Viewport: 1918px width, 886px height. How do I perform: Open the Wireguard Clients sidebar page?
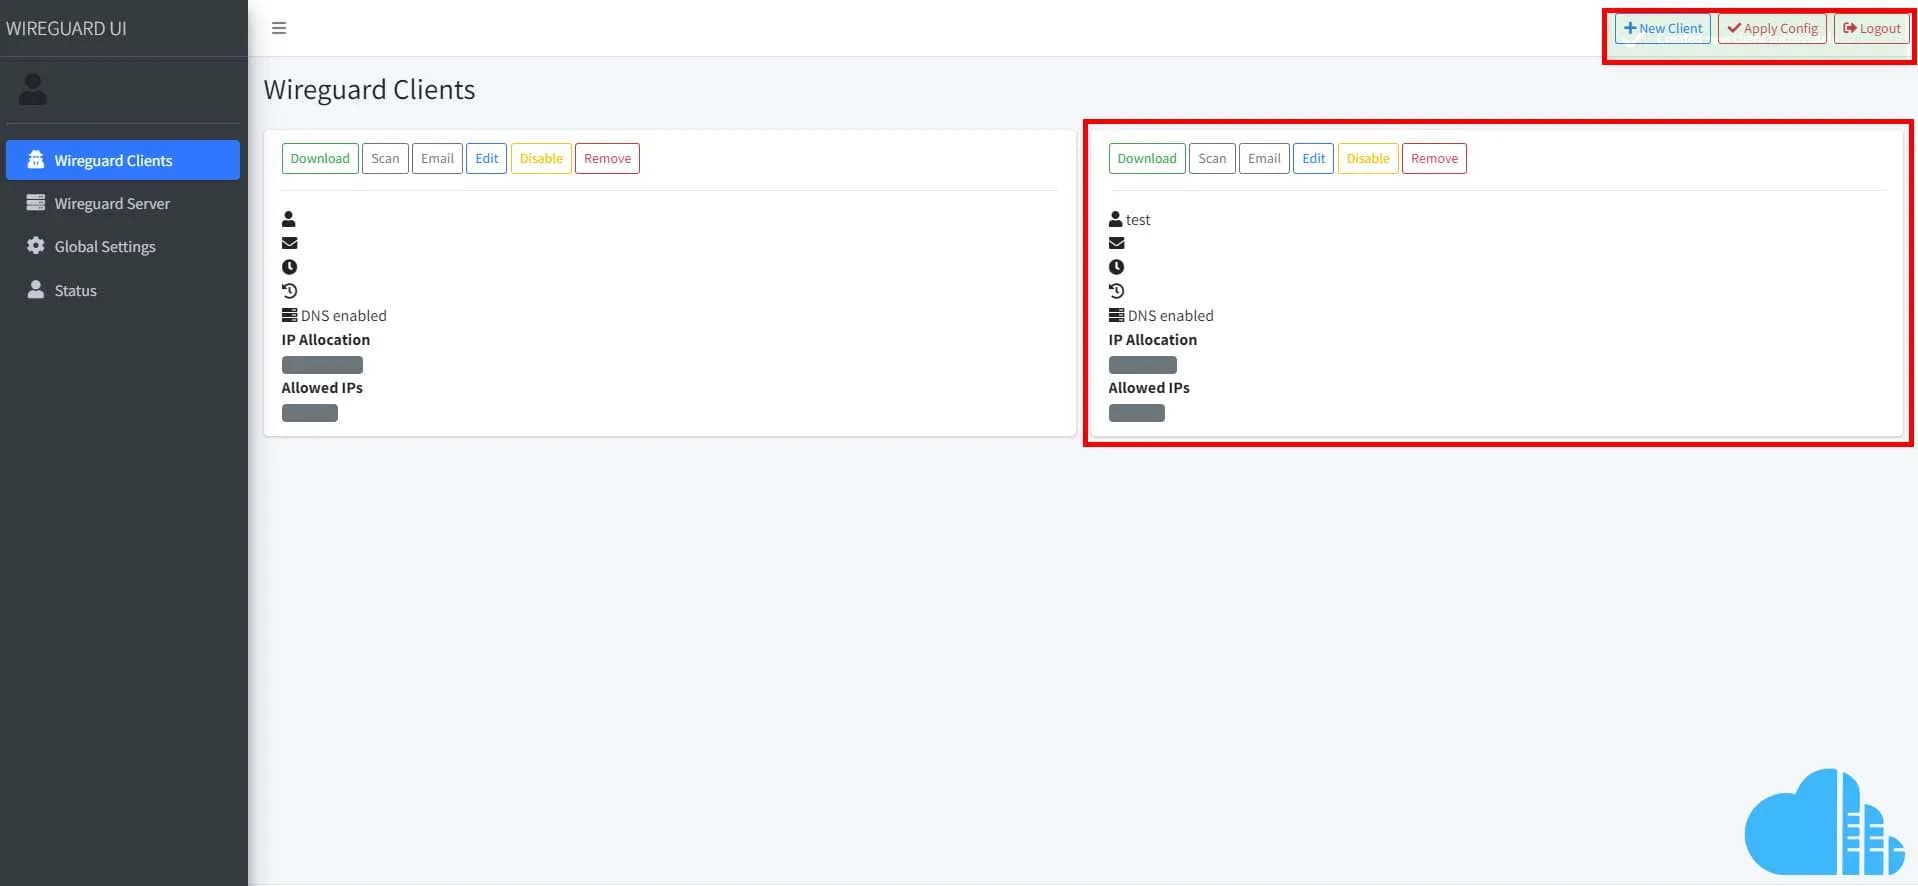[123, 160]
